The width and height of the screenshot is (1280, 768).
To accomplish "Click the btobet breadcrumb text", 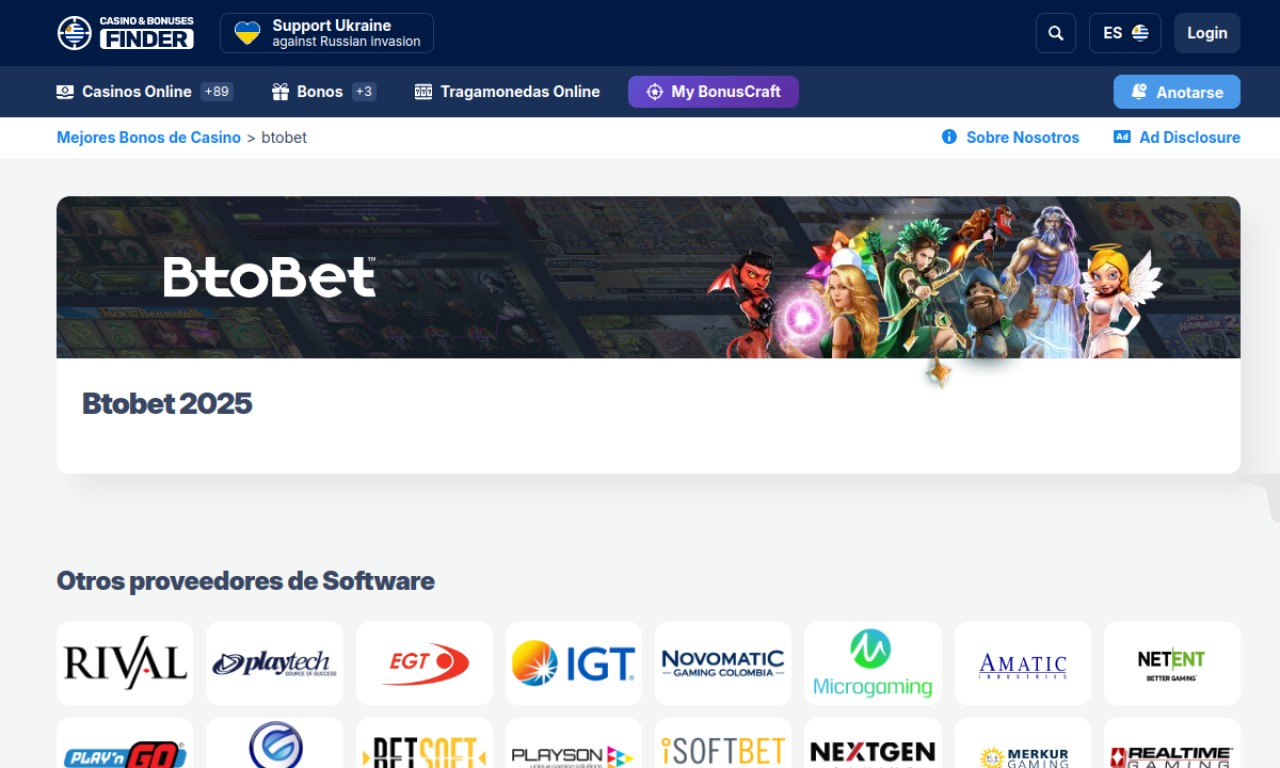I will tap(284, 138).
